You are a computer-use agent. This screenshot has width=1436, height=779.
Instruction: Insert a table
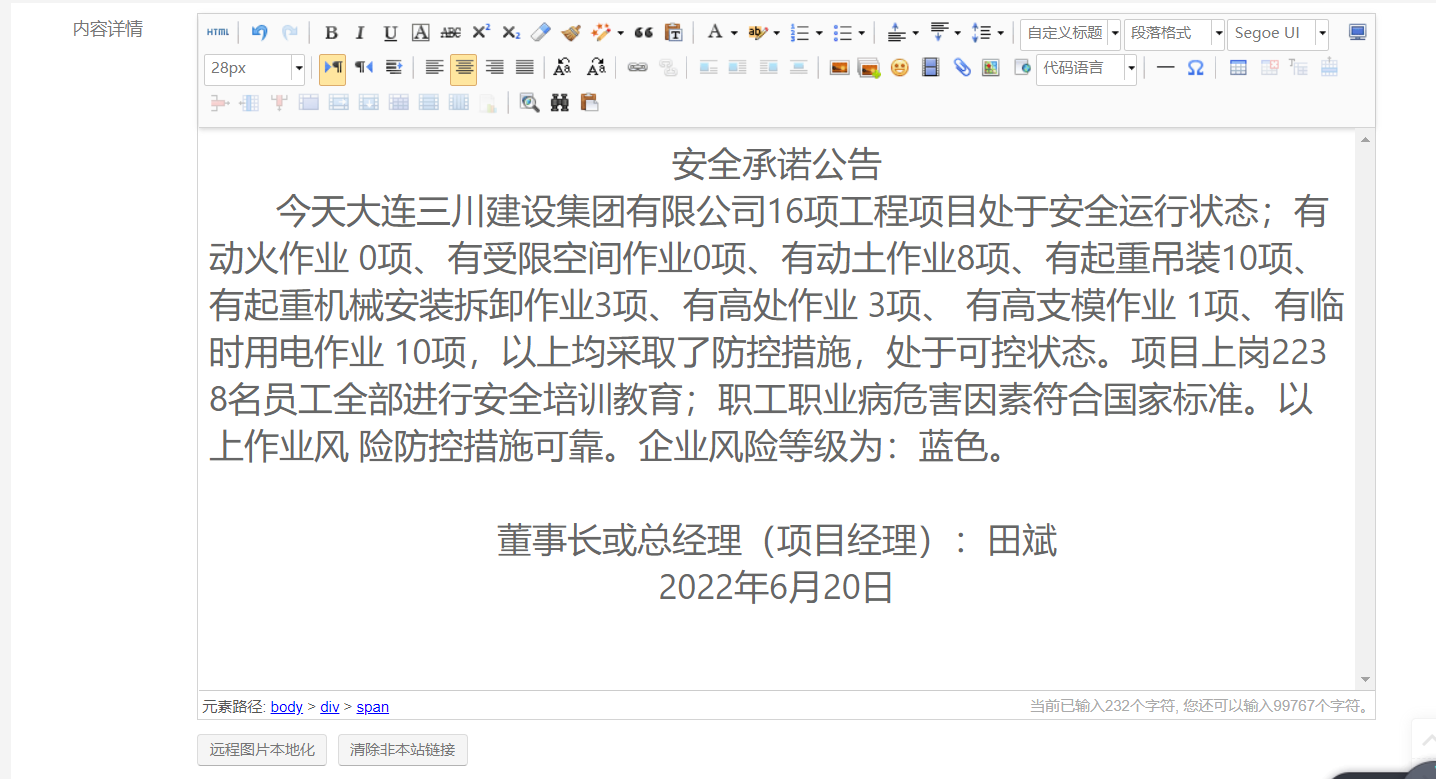pos(1238,68)
